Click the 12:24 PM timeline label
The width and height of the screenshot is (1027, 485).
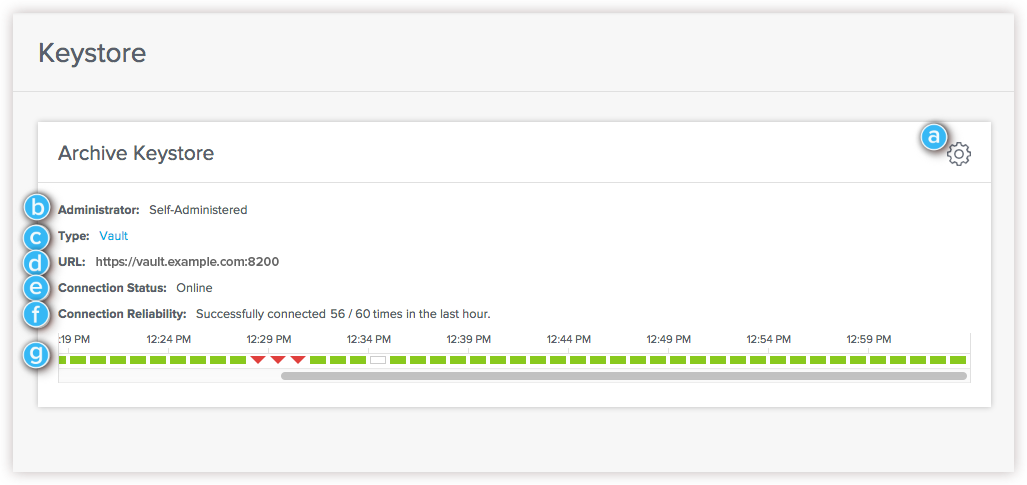(168, 340)
